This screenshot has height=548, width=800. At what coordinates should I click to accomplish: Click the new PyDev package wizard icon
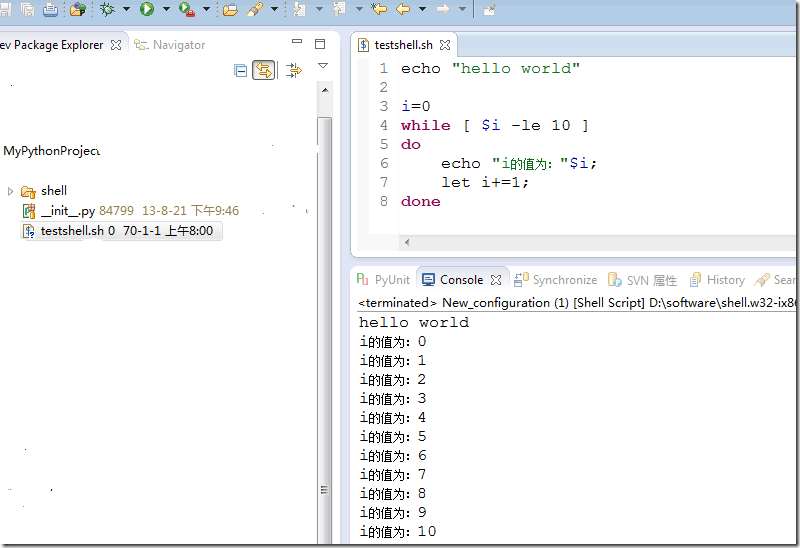[x=78, y=9]
